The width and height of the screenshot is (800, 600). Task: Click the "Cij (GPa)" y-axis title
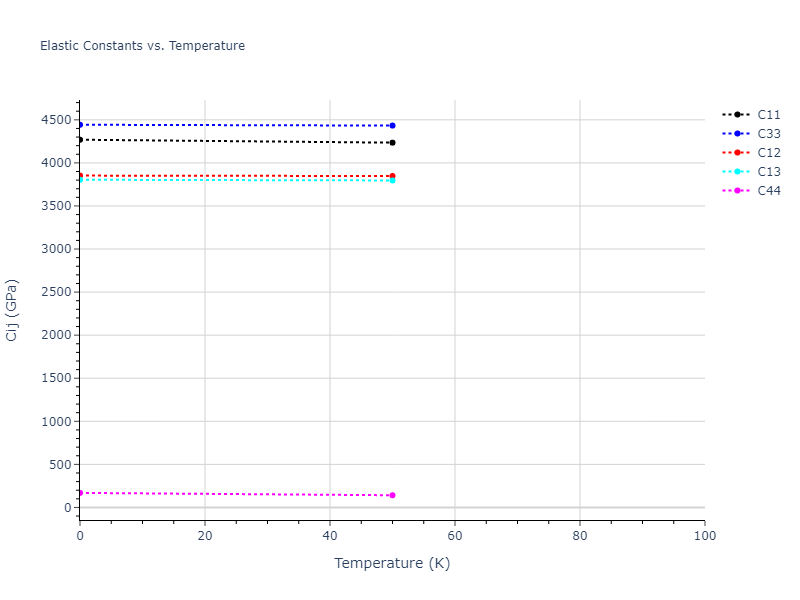pos(13,310)
